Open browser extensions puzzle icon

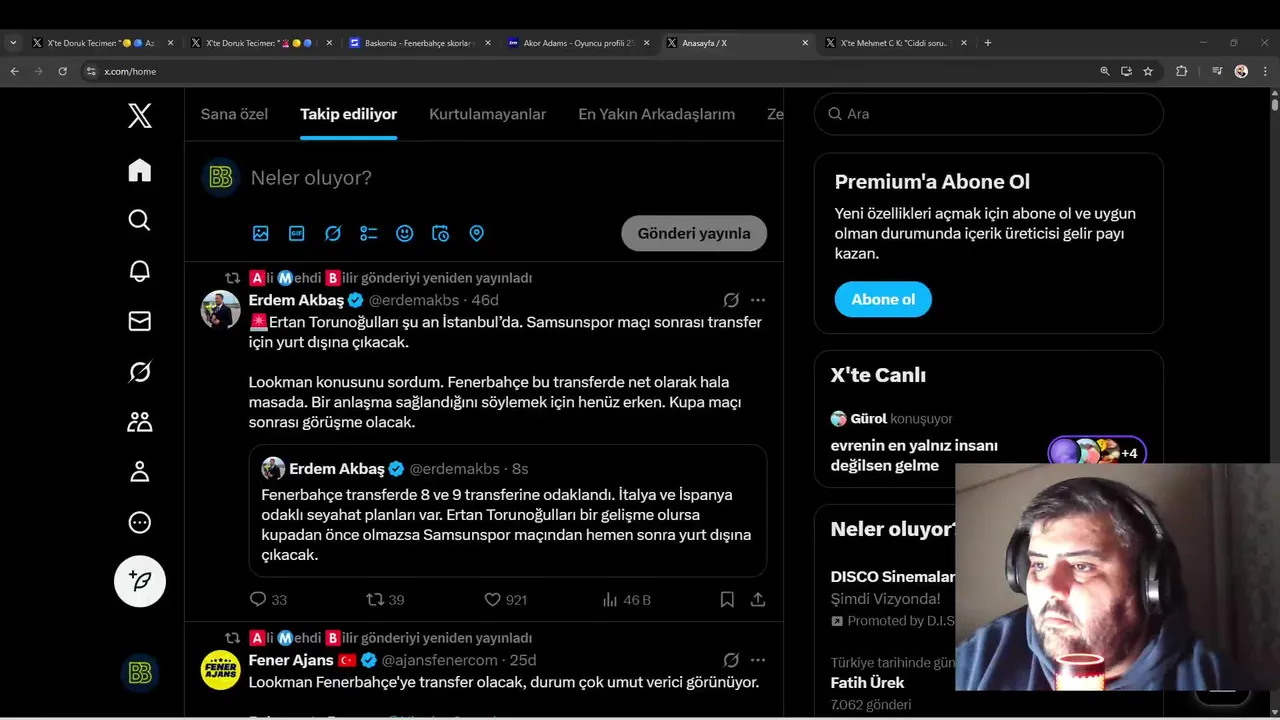click(x=1181, y=71)
